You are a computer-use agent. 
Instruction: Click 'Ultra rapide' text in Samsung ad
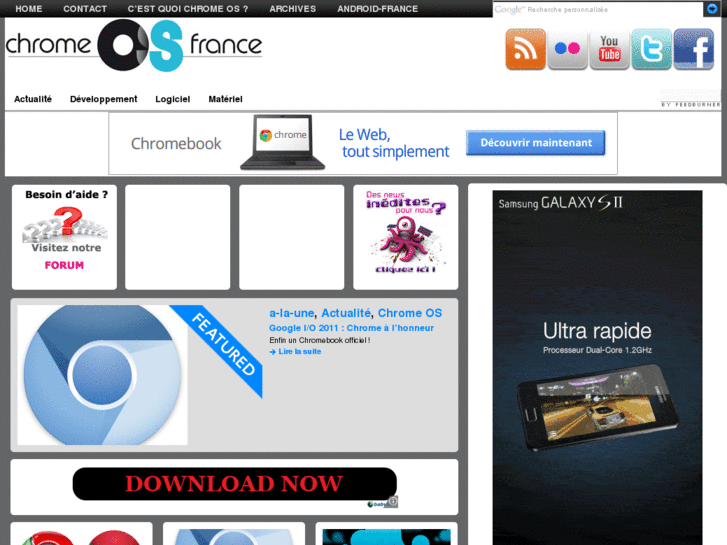pyautogui.click(x=597, y=331)
